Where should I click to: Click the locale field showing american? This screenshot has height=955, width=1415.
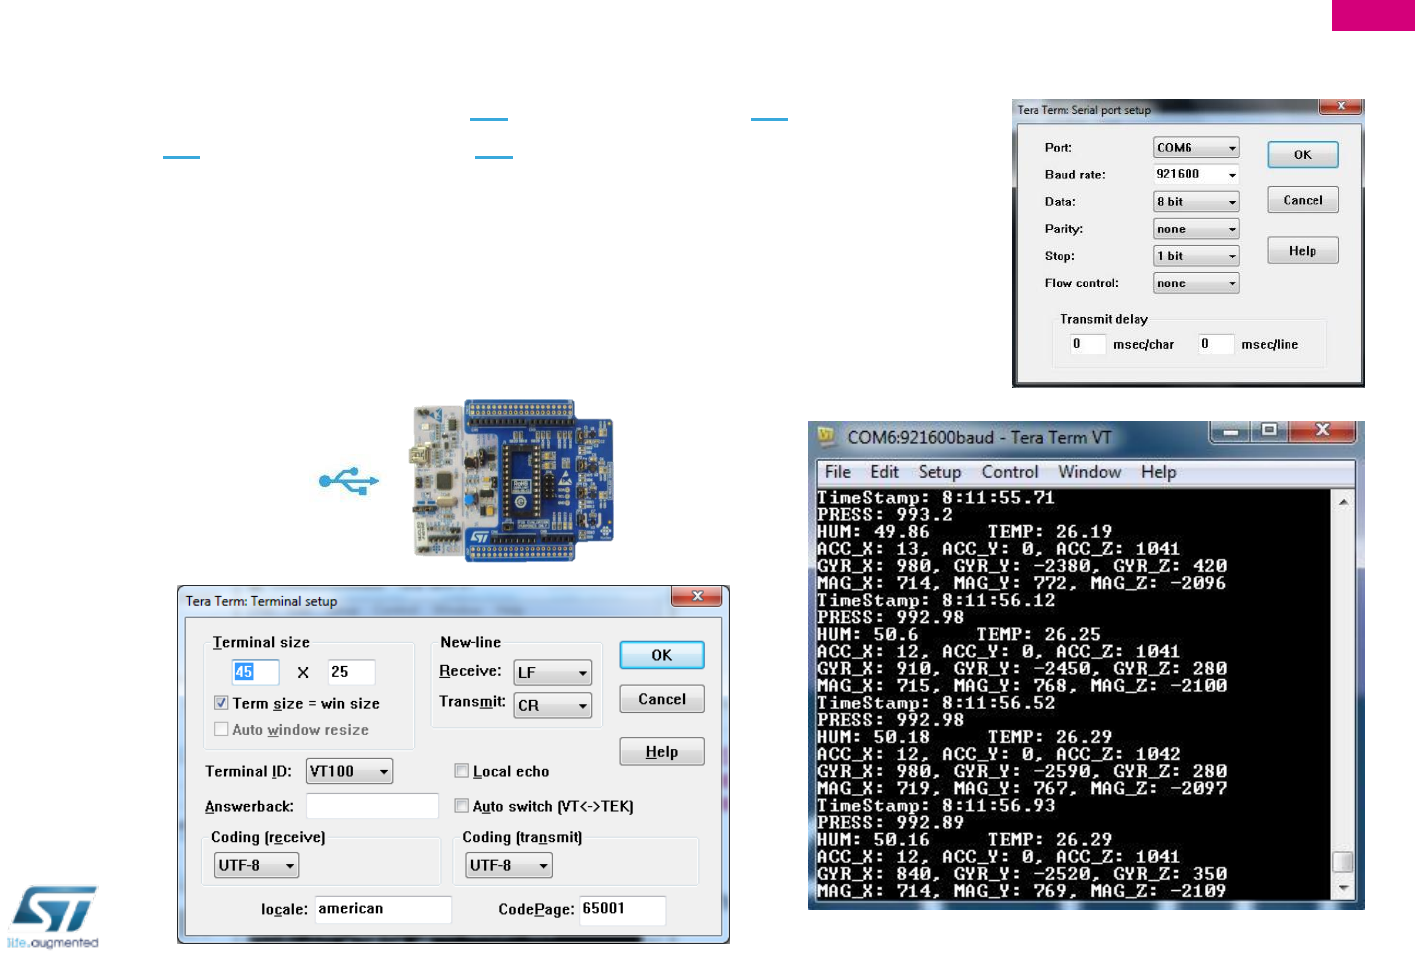(x=383, y=909)
